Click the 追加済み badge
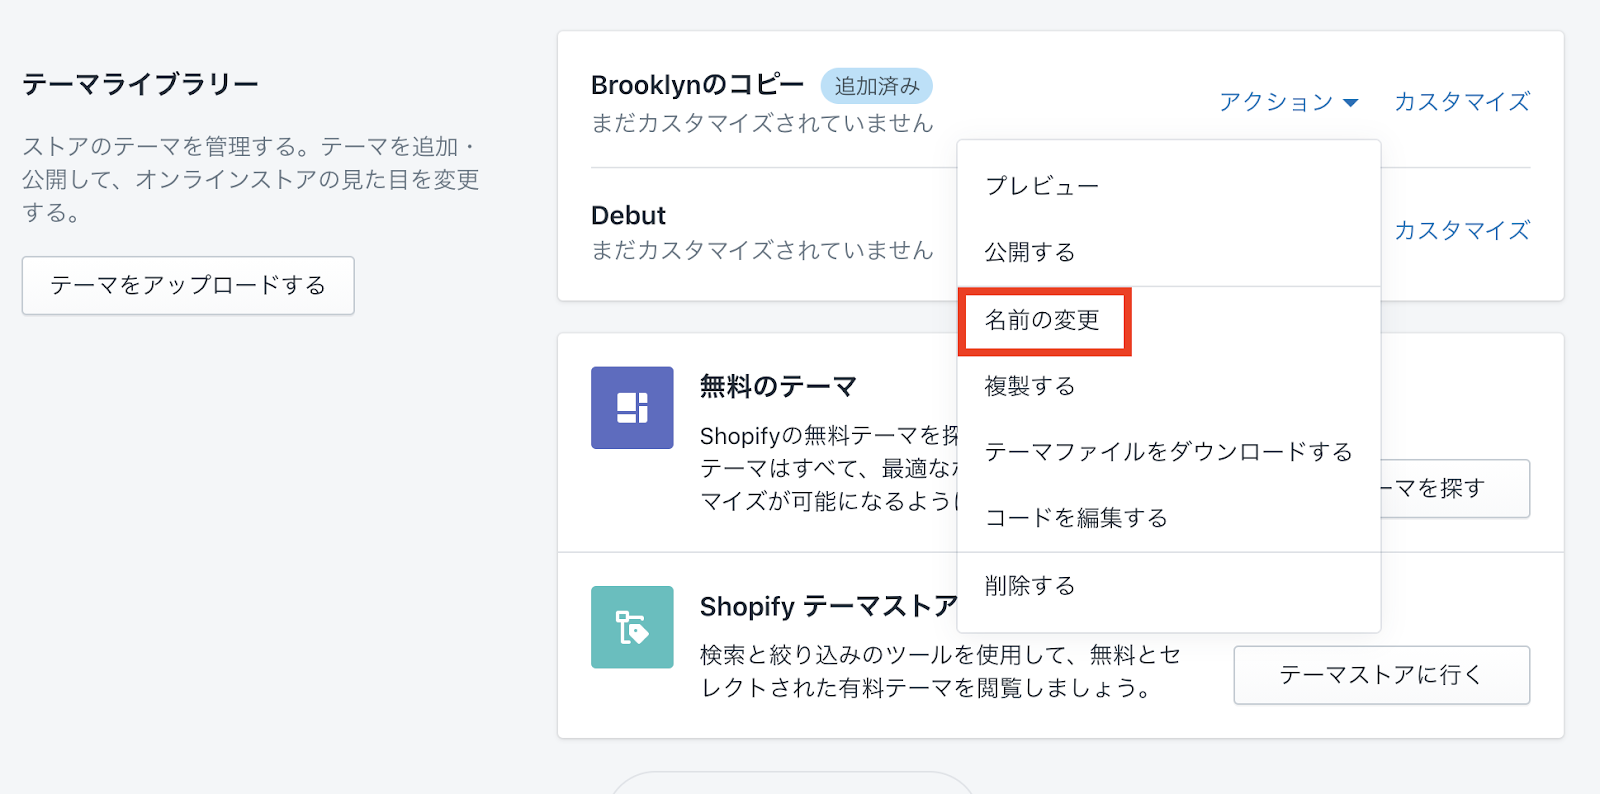The image size is (1600, 794). coord(877,86)
